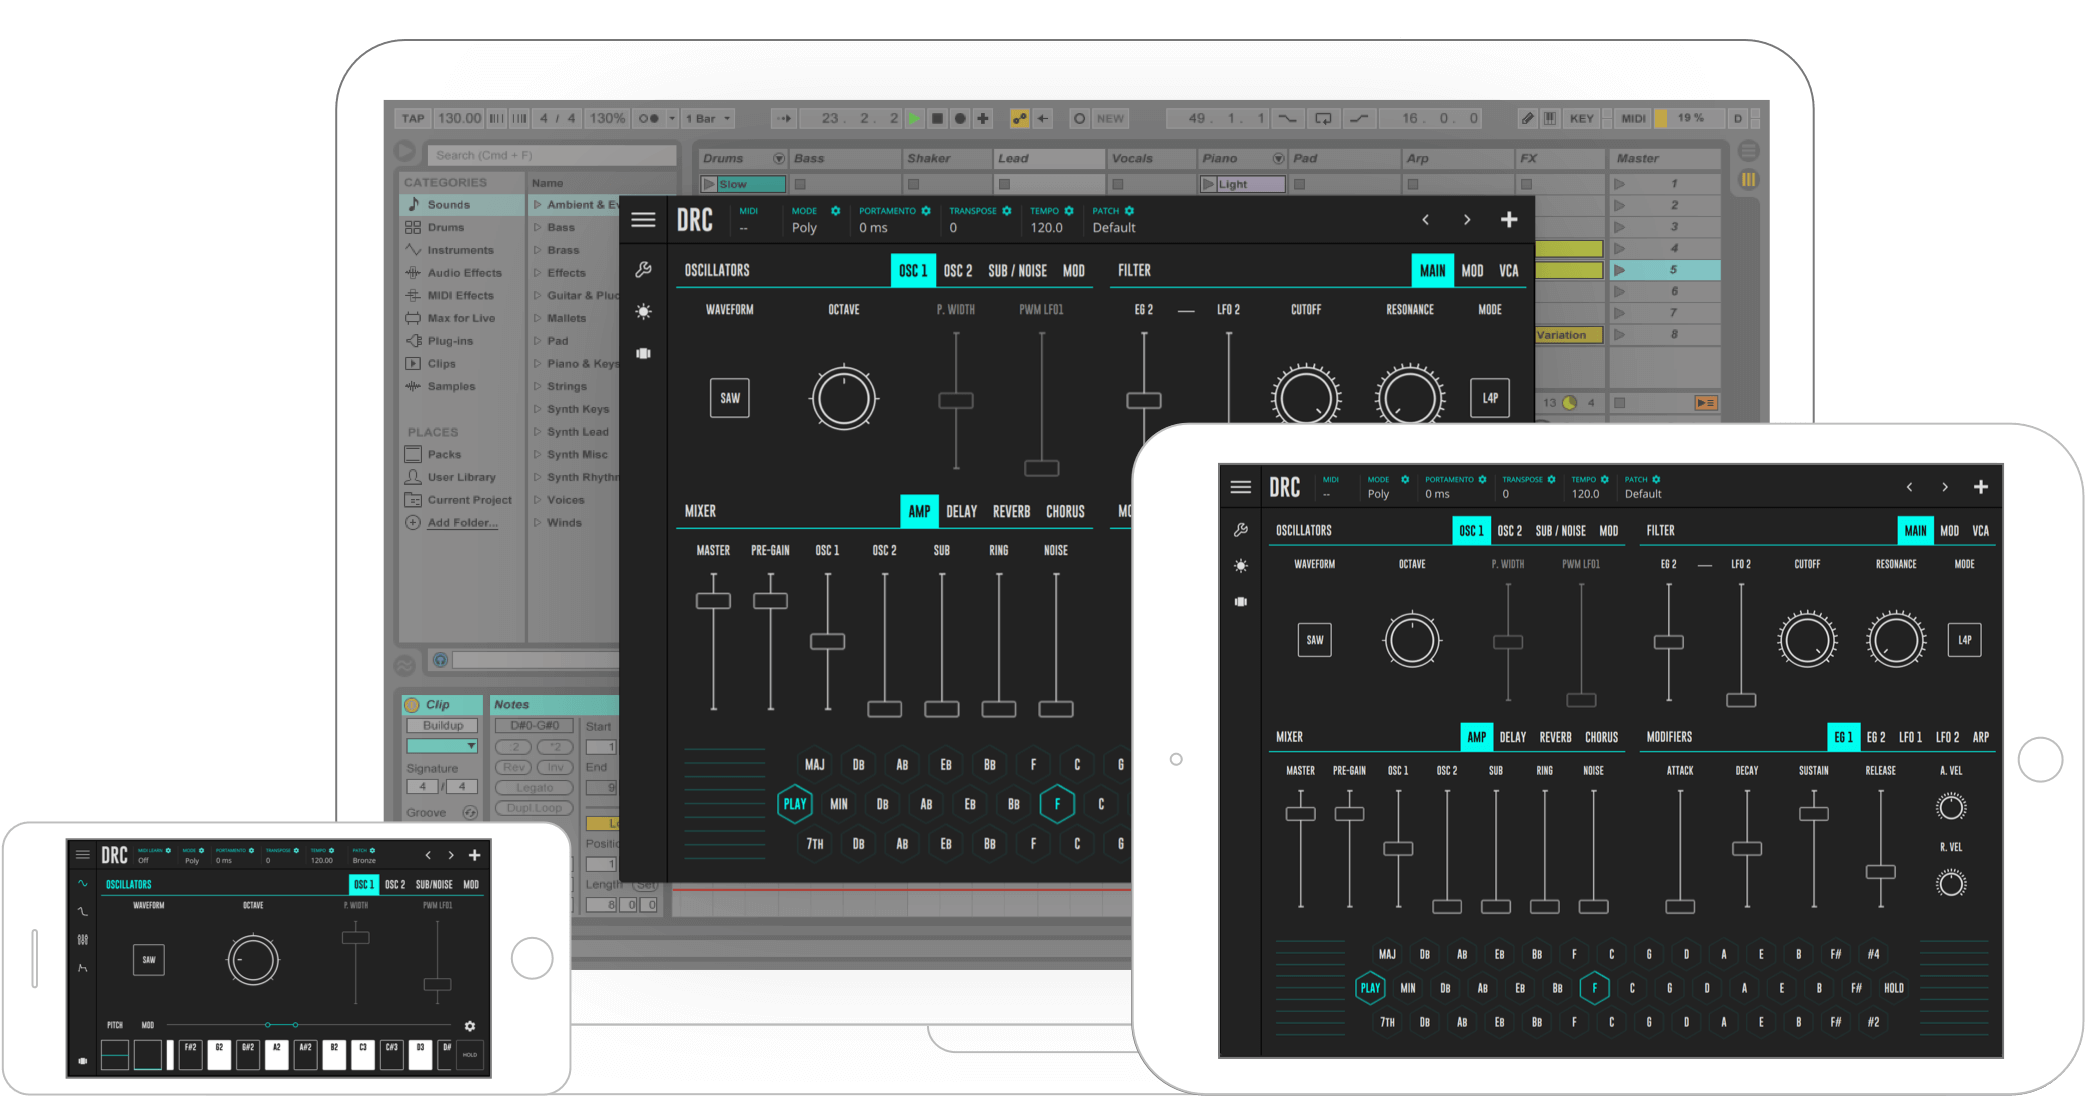2086x1096 pixels.
Task: Select the DELAY tab in the Mixer section
Action: point(960,511)
